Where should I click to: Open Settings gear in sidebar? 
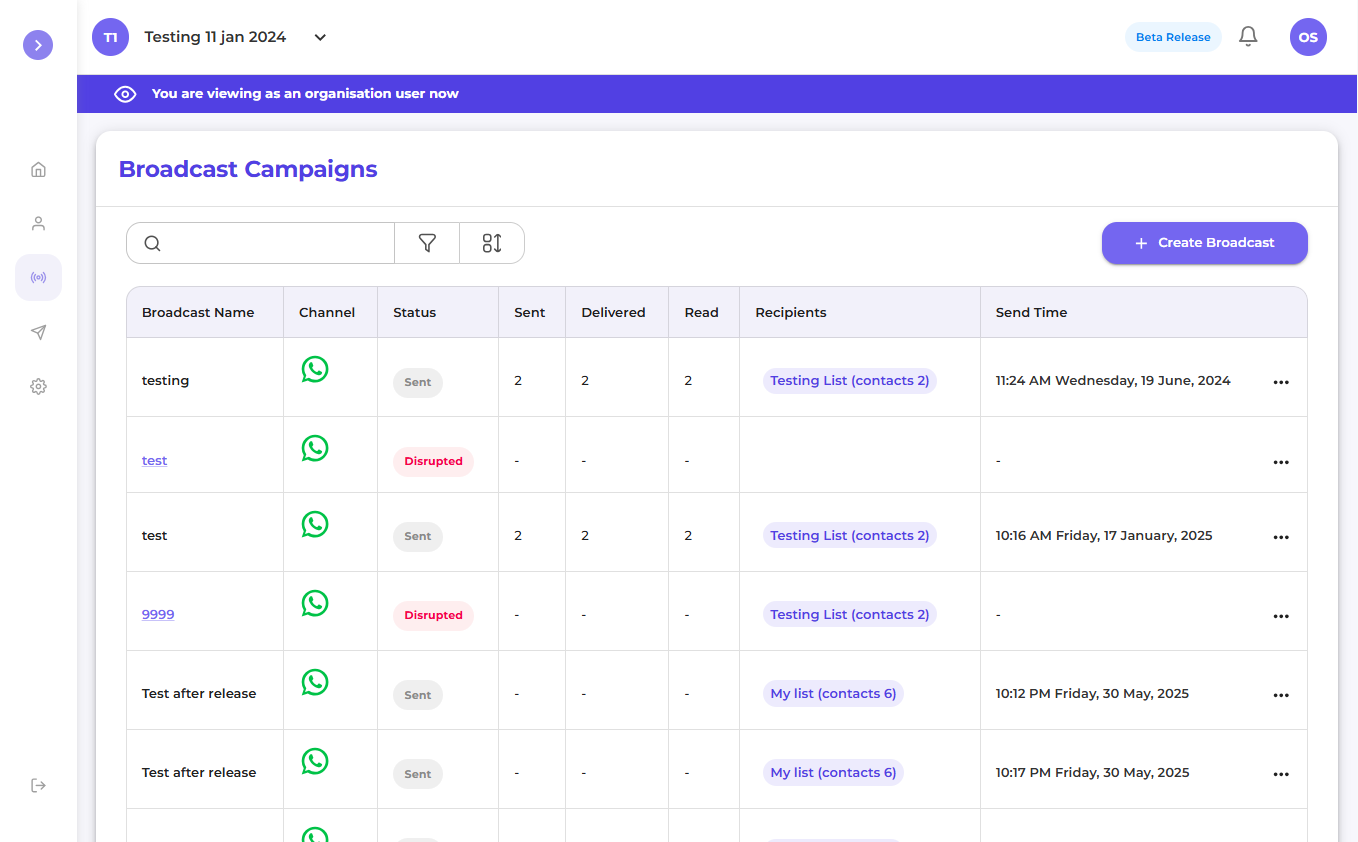point(38,386)
